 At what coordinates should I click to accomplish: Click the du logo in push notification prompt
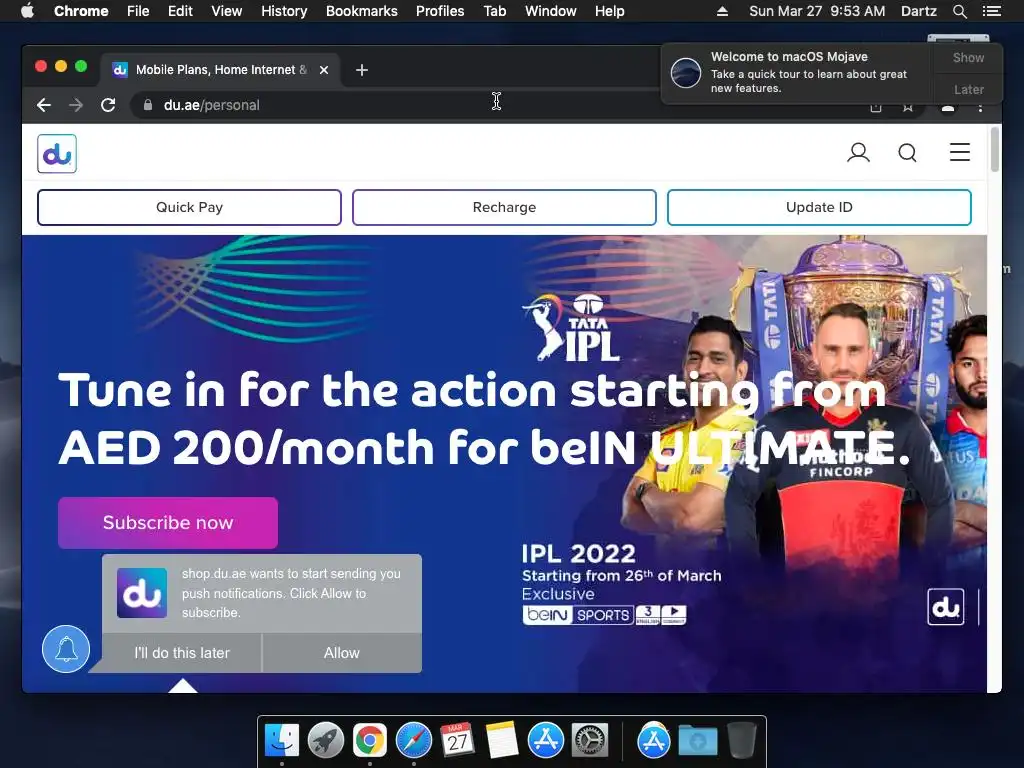[142, 592]
